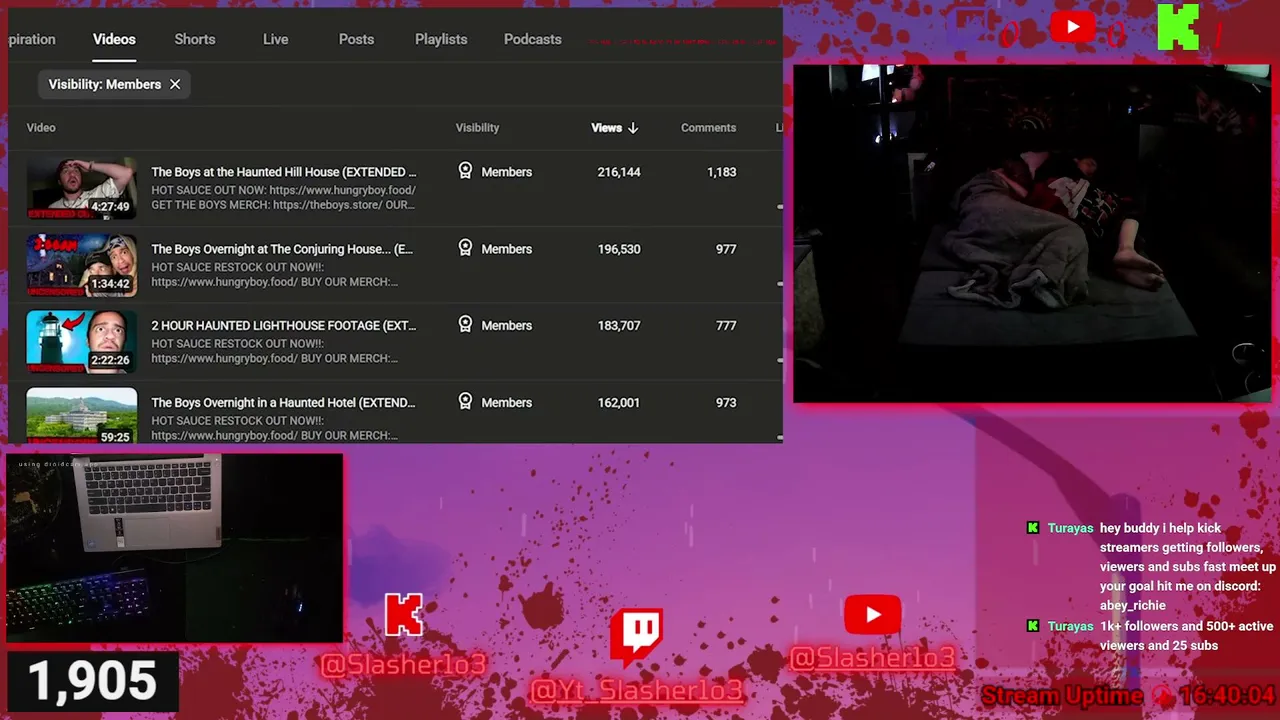Click the 973 comments count
1280x720 pixels.
[726, 402]
